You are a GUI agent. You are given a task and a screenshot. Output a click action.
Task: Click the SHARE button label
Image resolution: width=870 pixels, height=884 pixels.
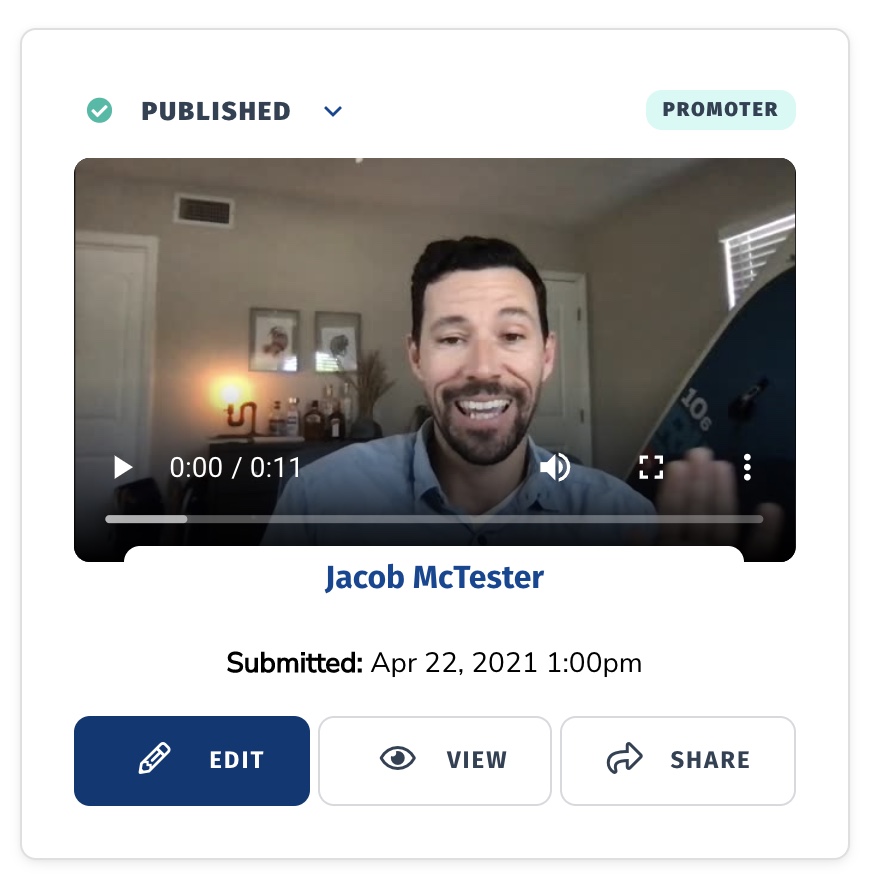coord(710,760)
